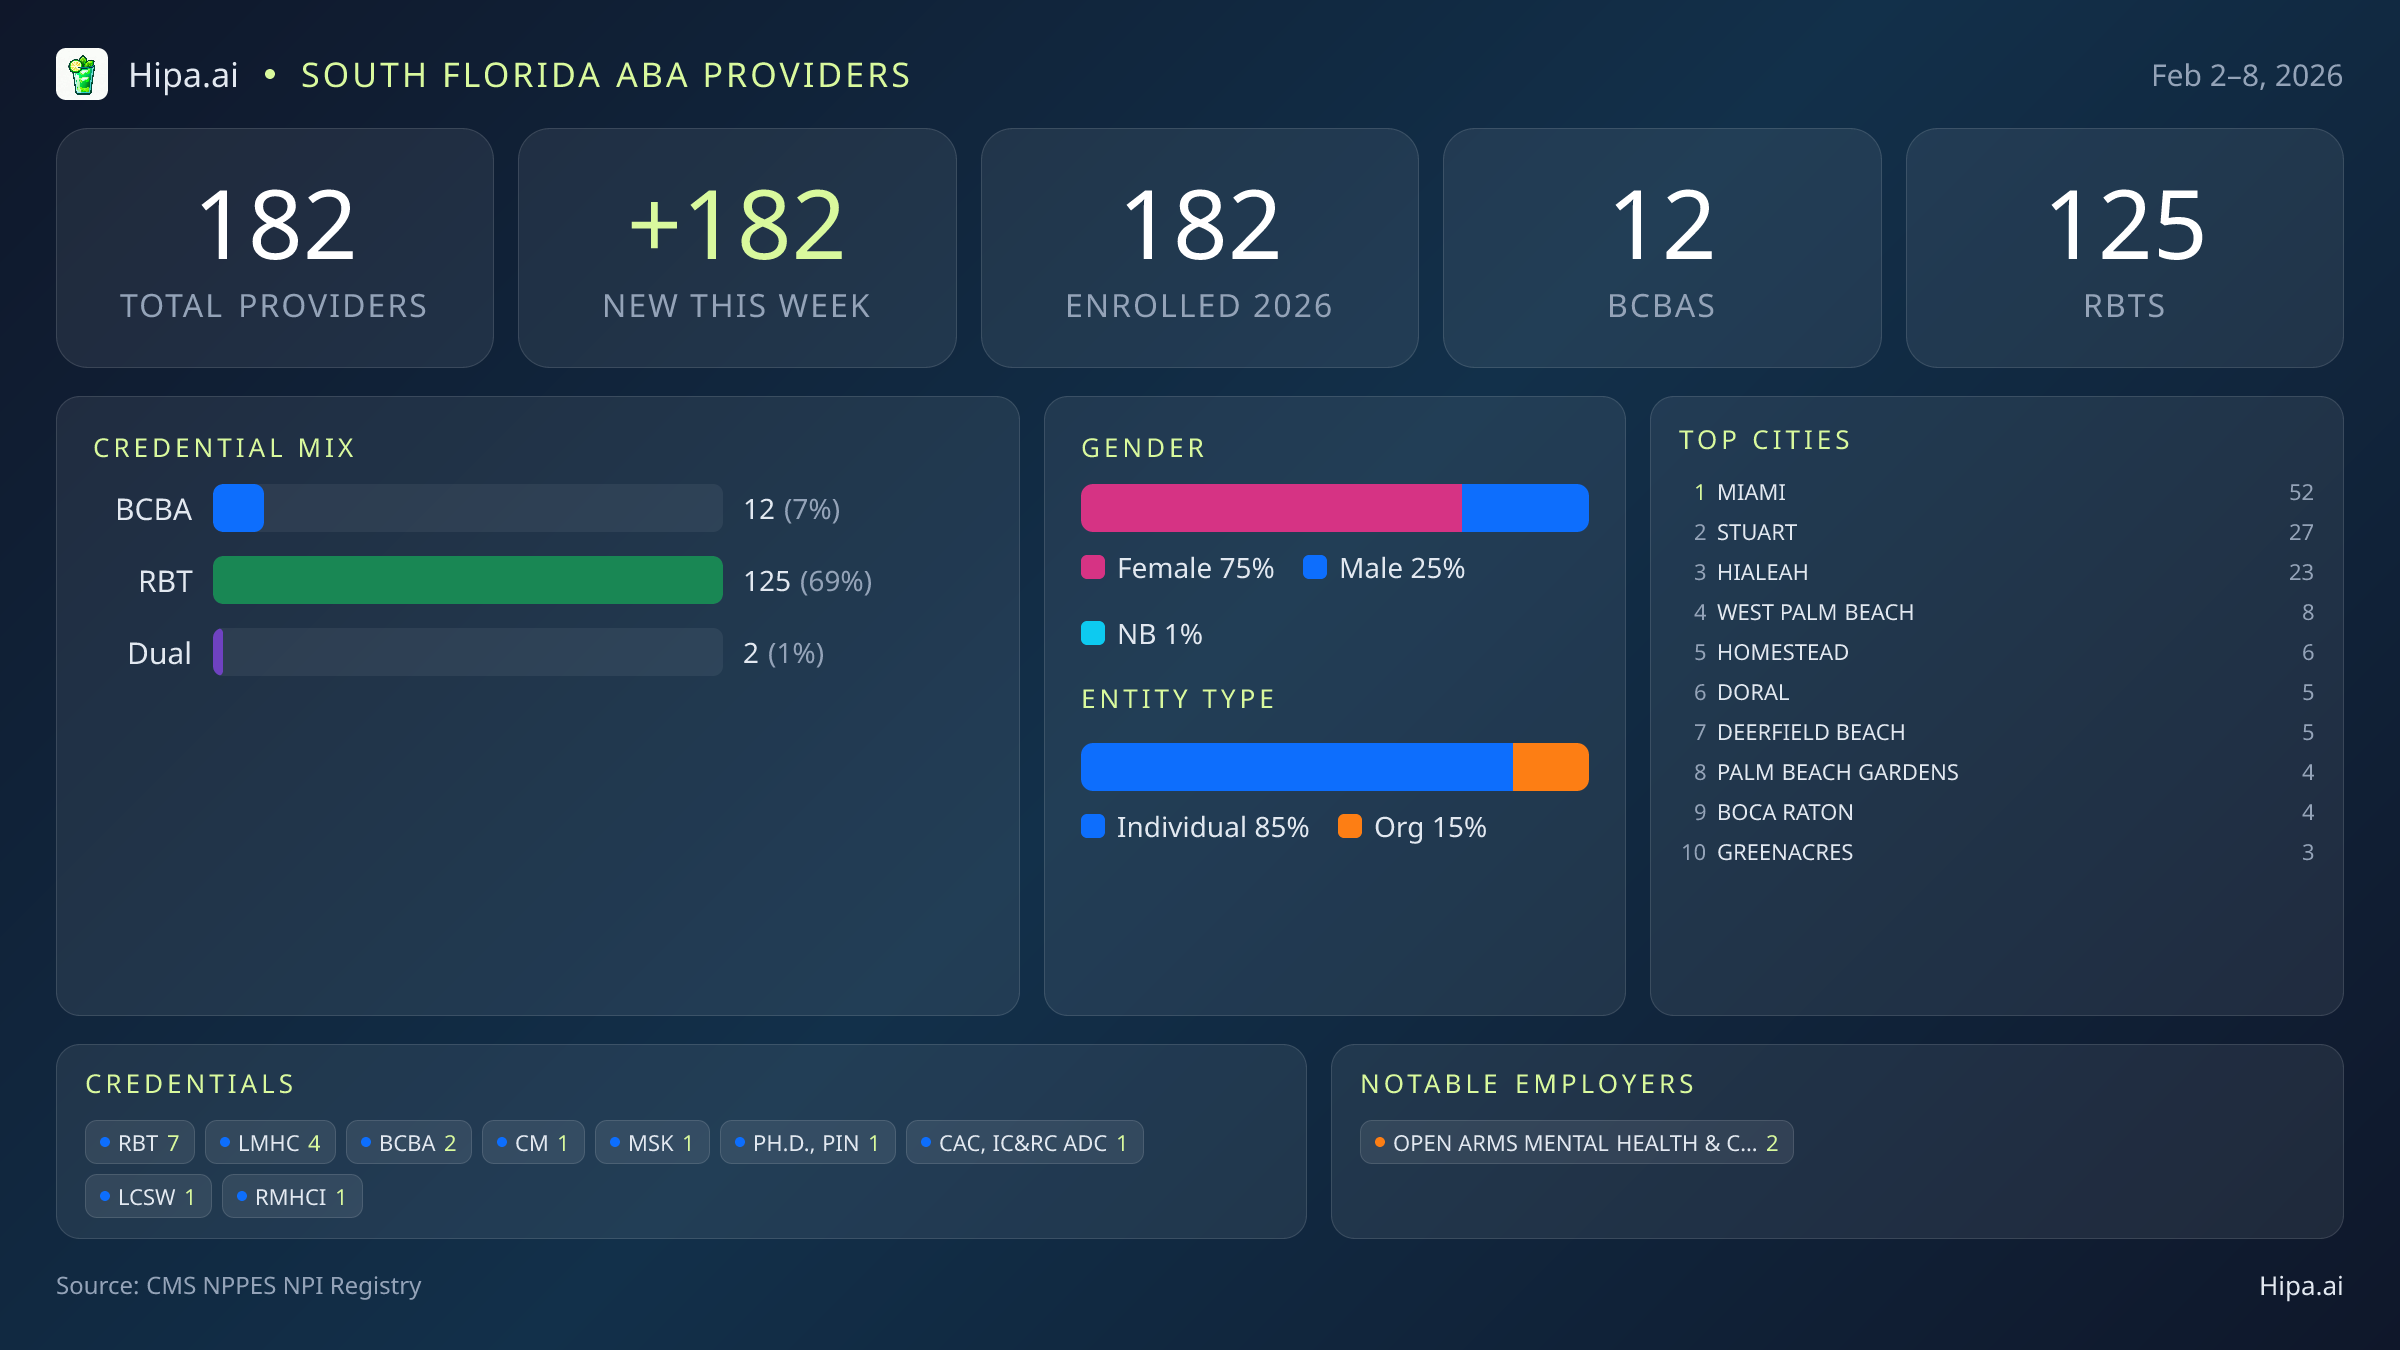The image size is (2400, 1350).
Task: Click the NB legend marker
Action: [x=1094, y=633]
